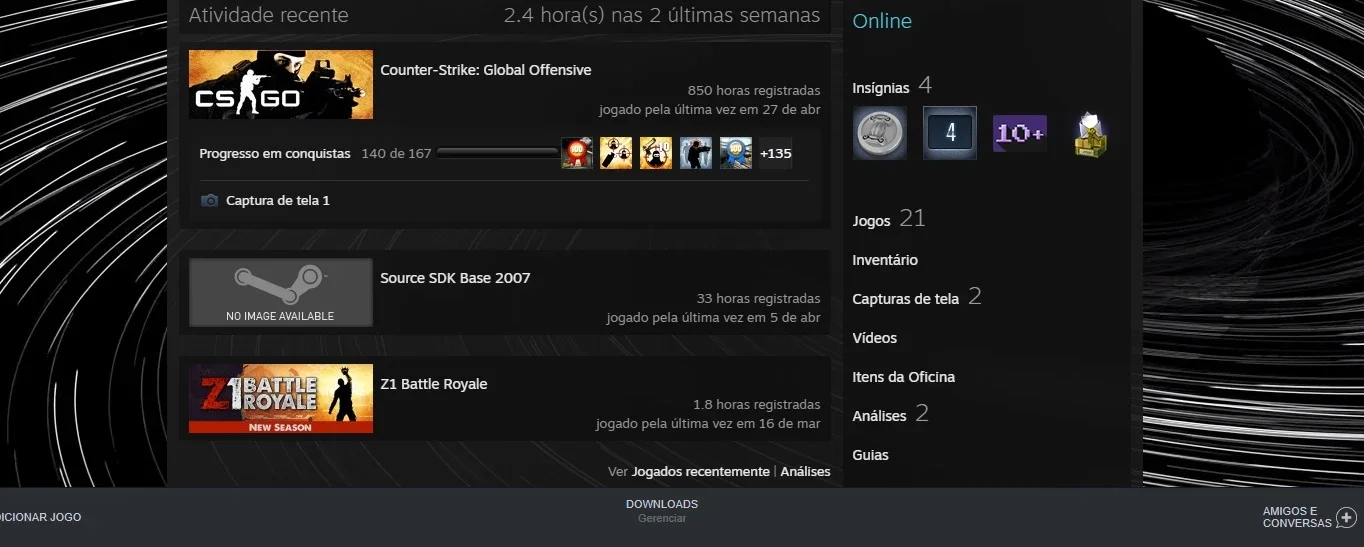Viewport: 1364px width, 547px height.
Task: Click the 850 horas registradas text
Action: [754, 91]
